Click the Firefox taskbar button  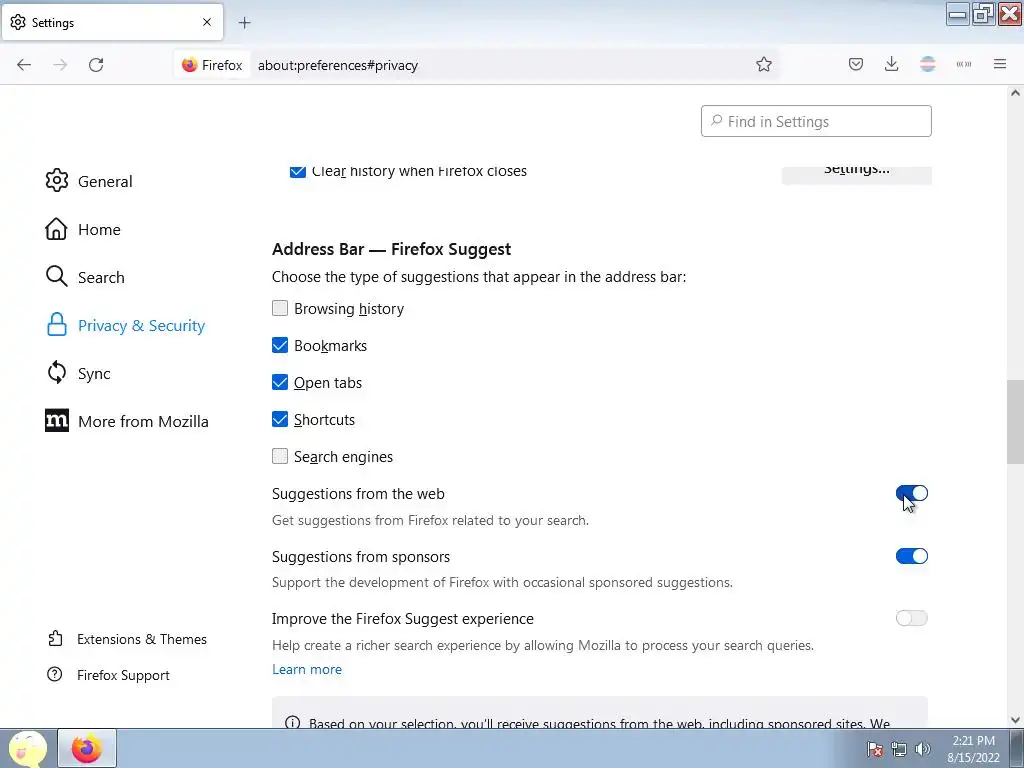point(87,748)
